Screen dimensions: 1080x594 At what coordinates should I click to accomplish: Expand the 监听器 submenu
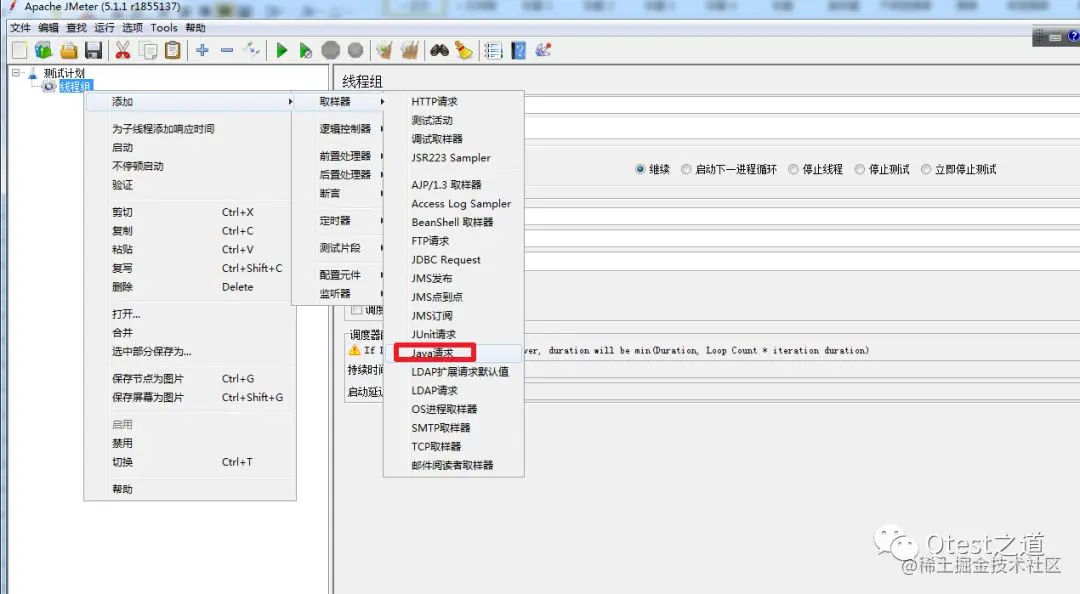pyautogui.click(x=338, y=294)
